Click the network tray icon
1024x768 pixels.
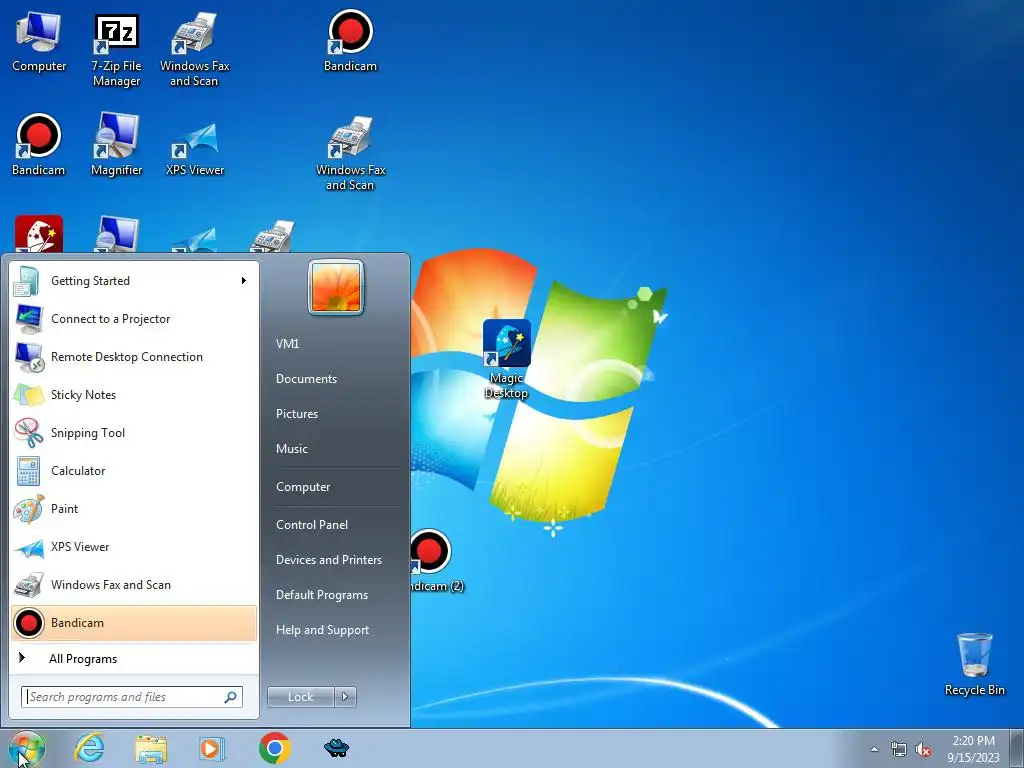(x=899, y=750)
